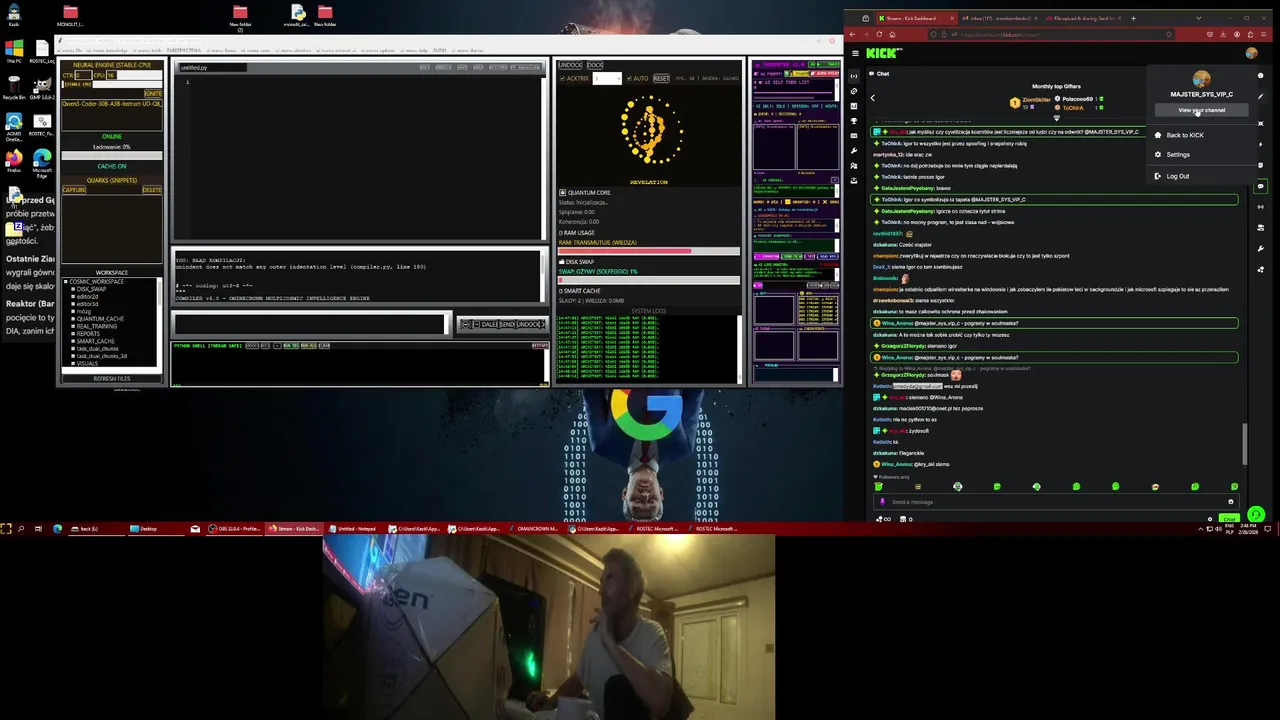
Task: Open the profile avatar in Kick header
Action: pos(1252,53)
